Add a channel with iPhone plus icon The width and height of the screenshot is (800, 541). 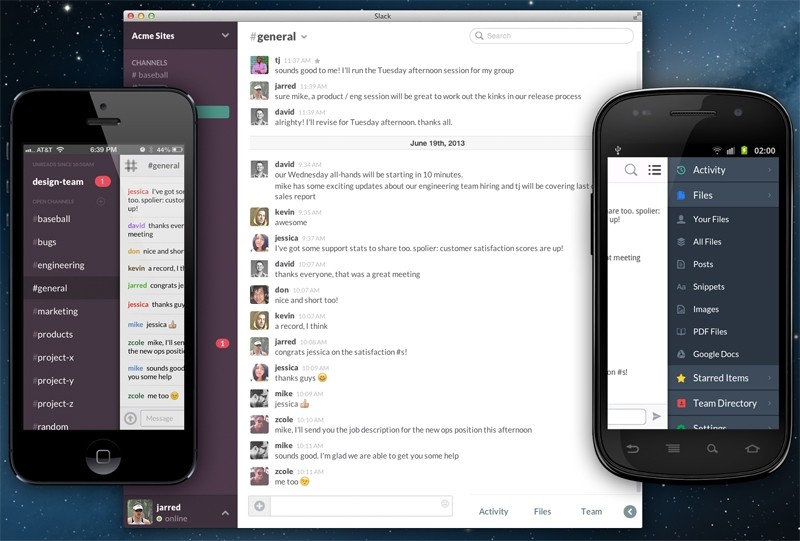pyautogui.click(x=101, y=201)
